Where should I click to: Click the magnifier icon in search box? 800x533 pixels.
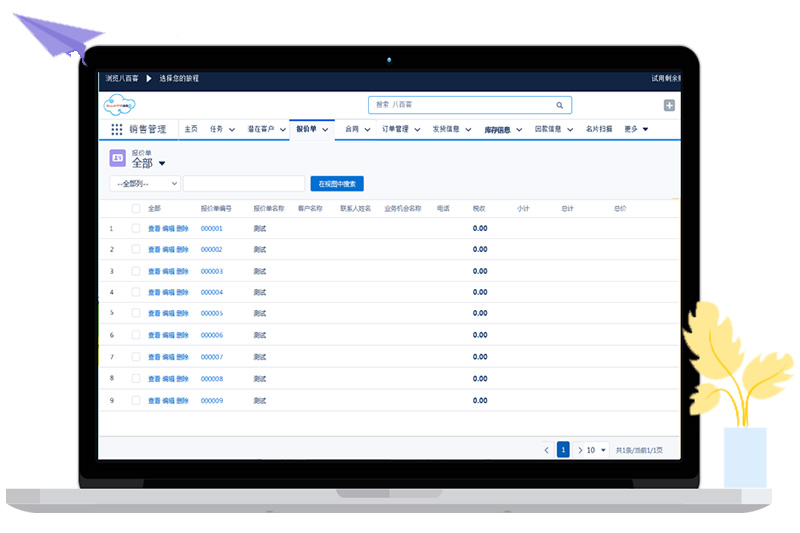pos(560,105)
